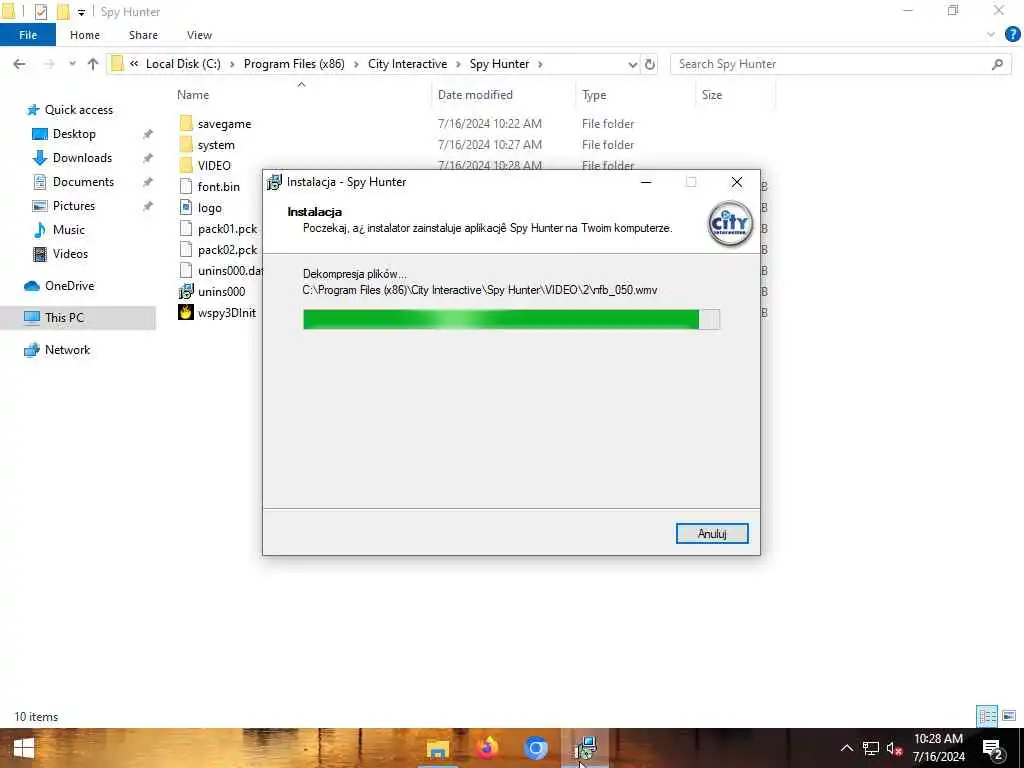
Task: Sort by the Name column header
Action: pos(193,95)
